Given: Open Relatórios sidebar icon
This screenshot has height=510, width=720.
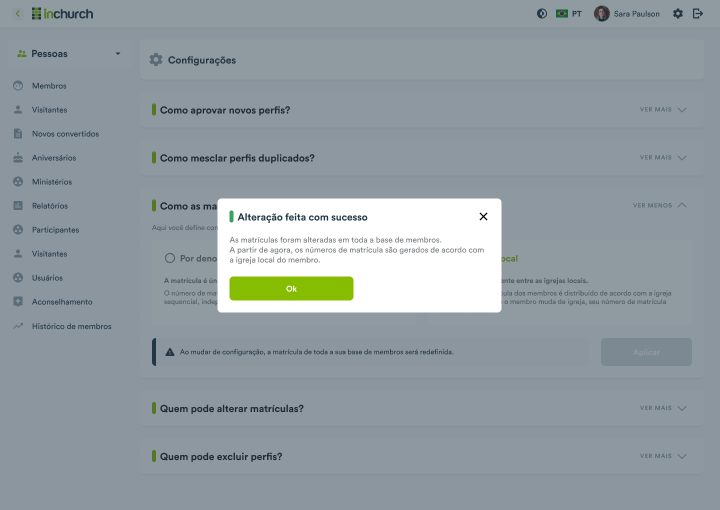Looking at the screenshot, I should 18,206.
